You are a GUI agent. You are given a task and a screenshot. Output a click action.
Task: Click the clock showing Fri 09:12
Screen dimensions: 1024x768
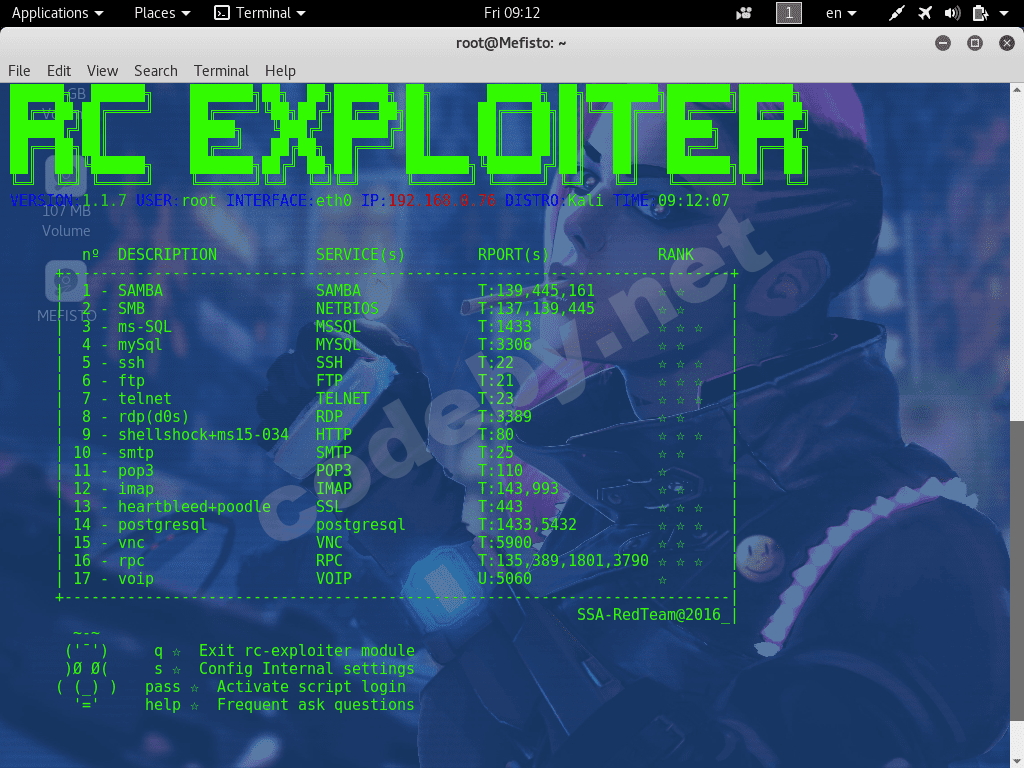coord(512,13)
